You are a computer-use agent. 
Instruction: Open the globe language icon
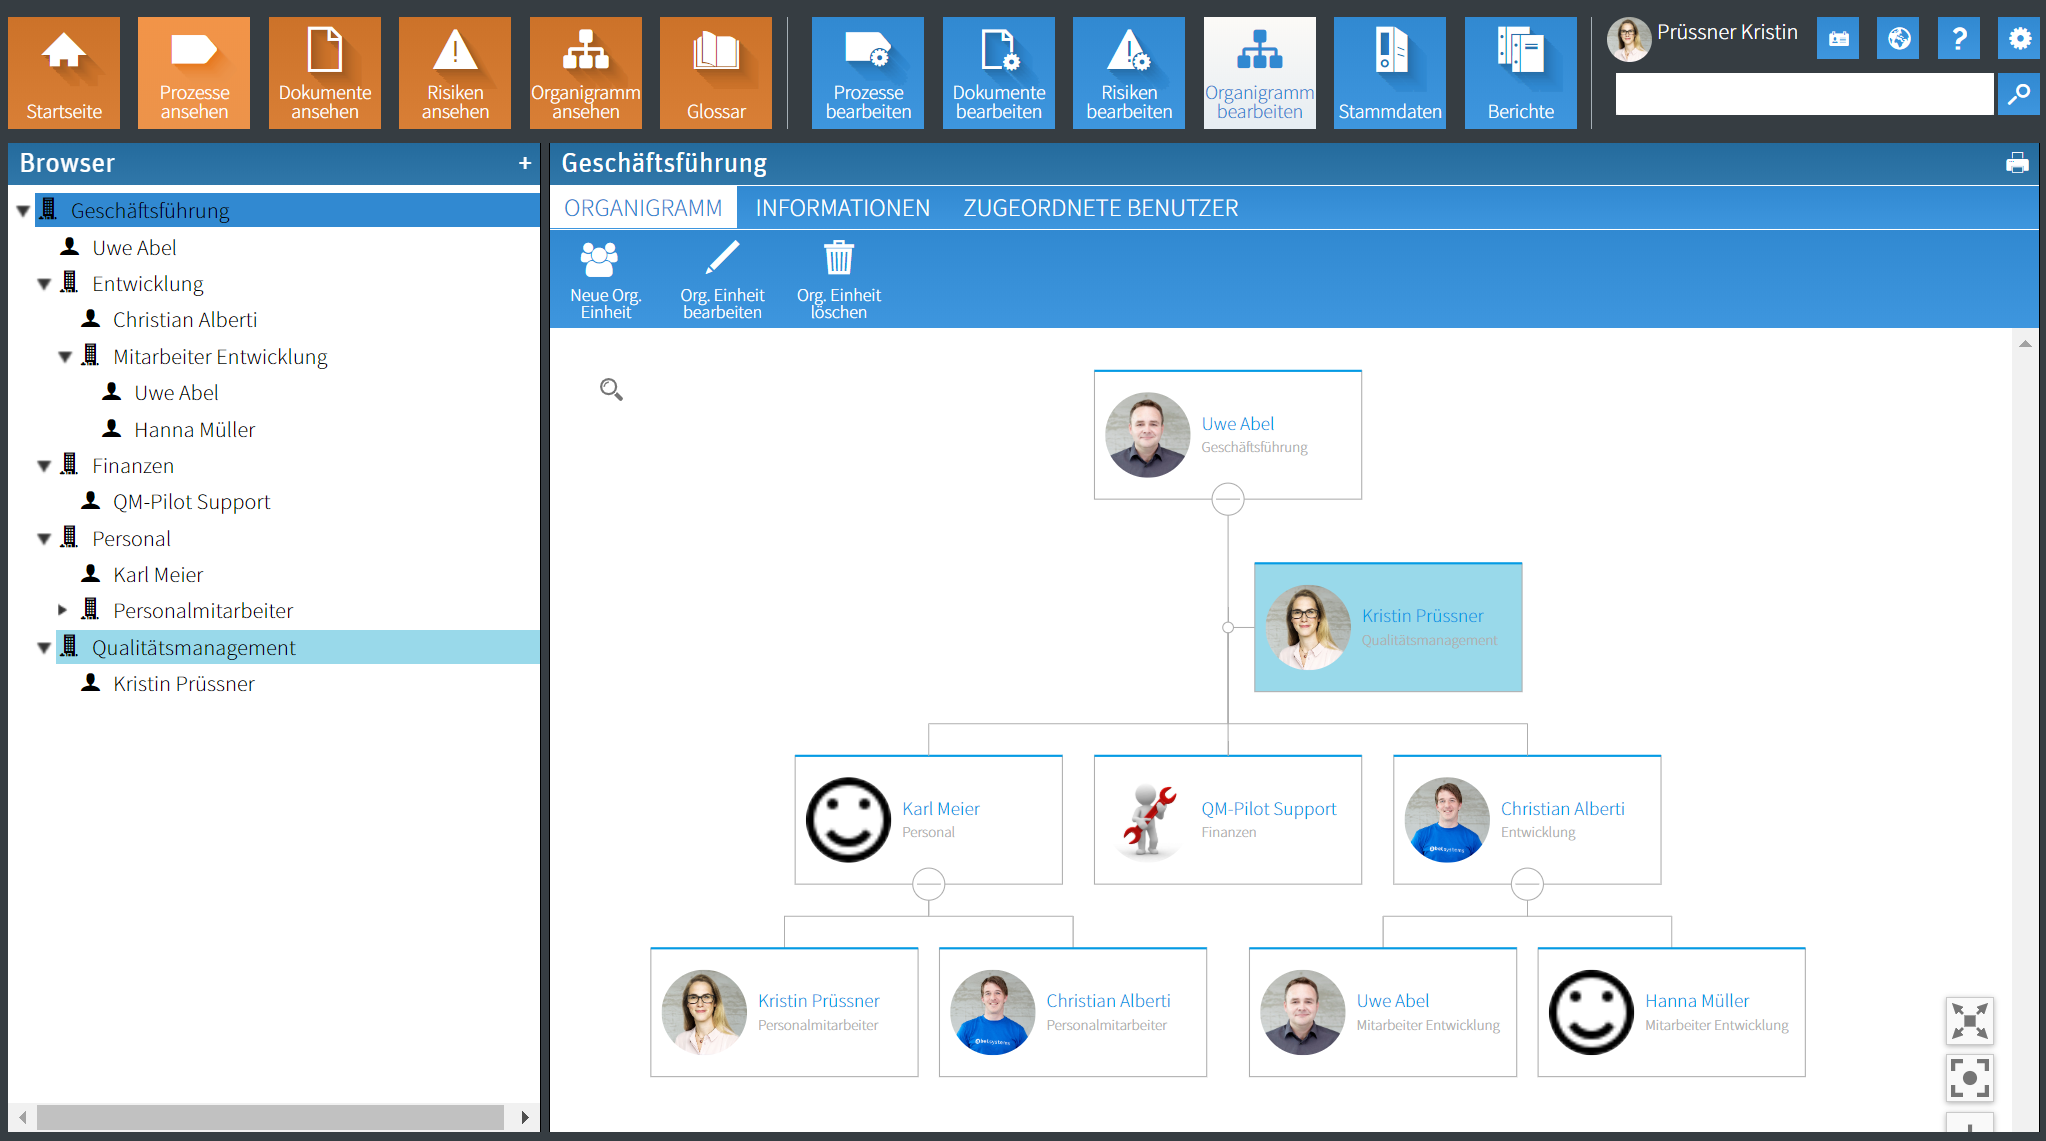click(x=1898, y=38)
